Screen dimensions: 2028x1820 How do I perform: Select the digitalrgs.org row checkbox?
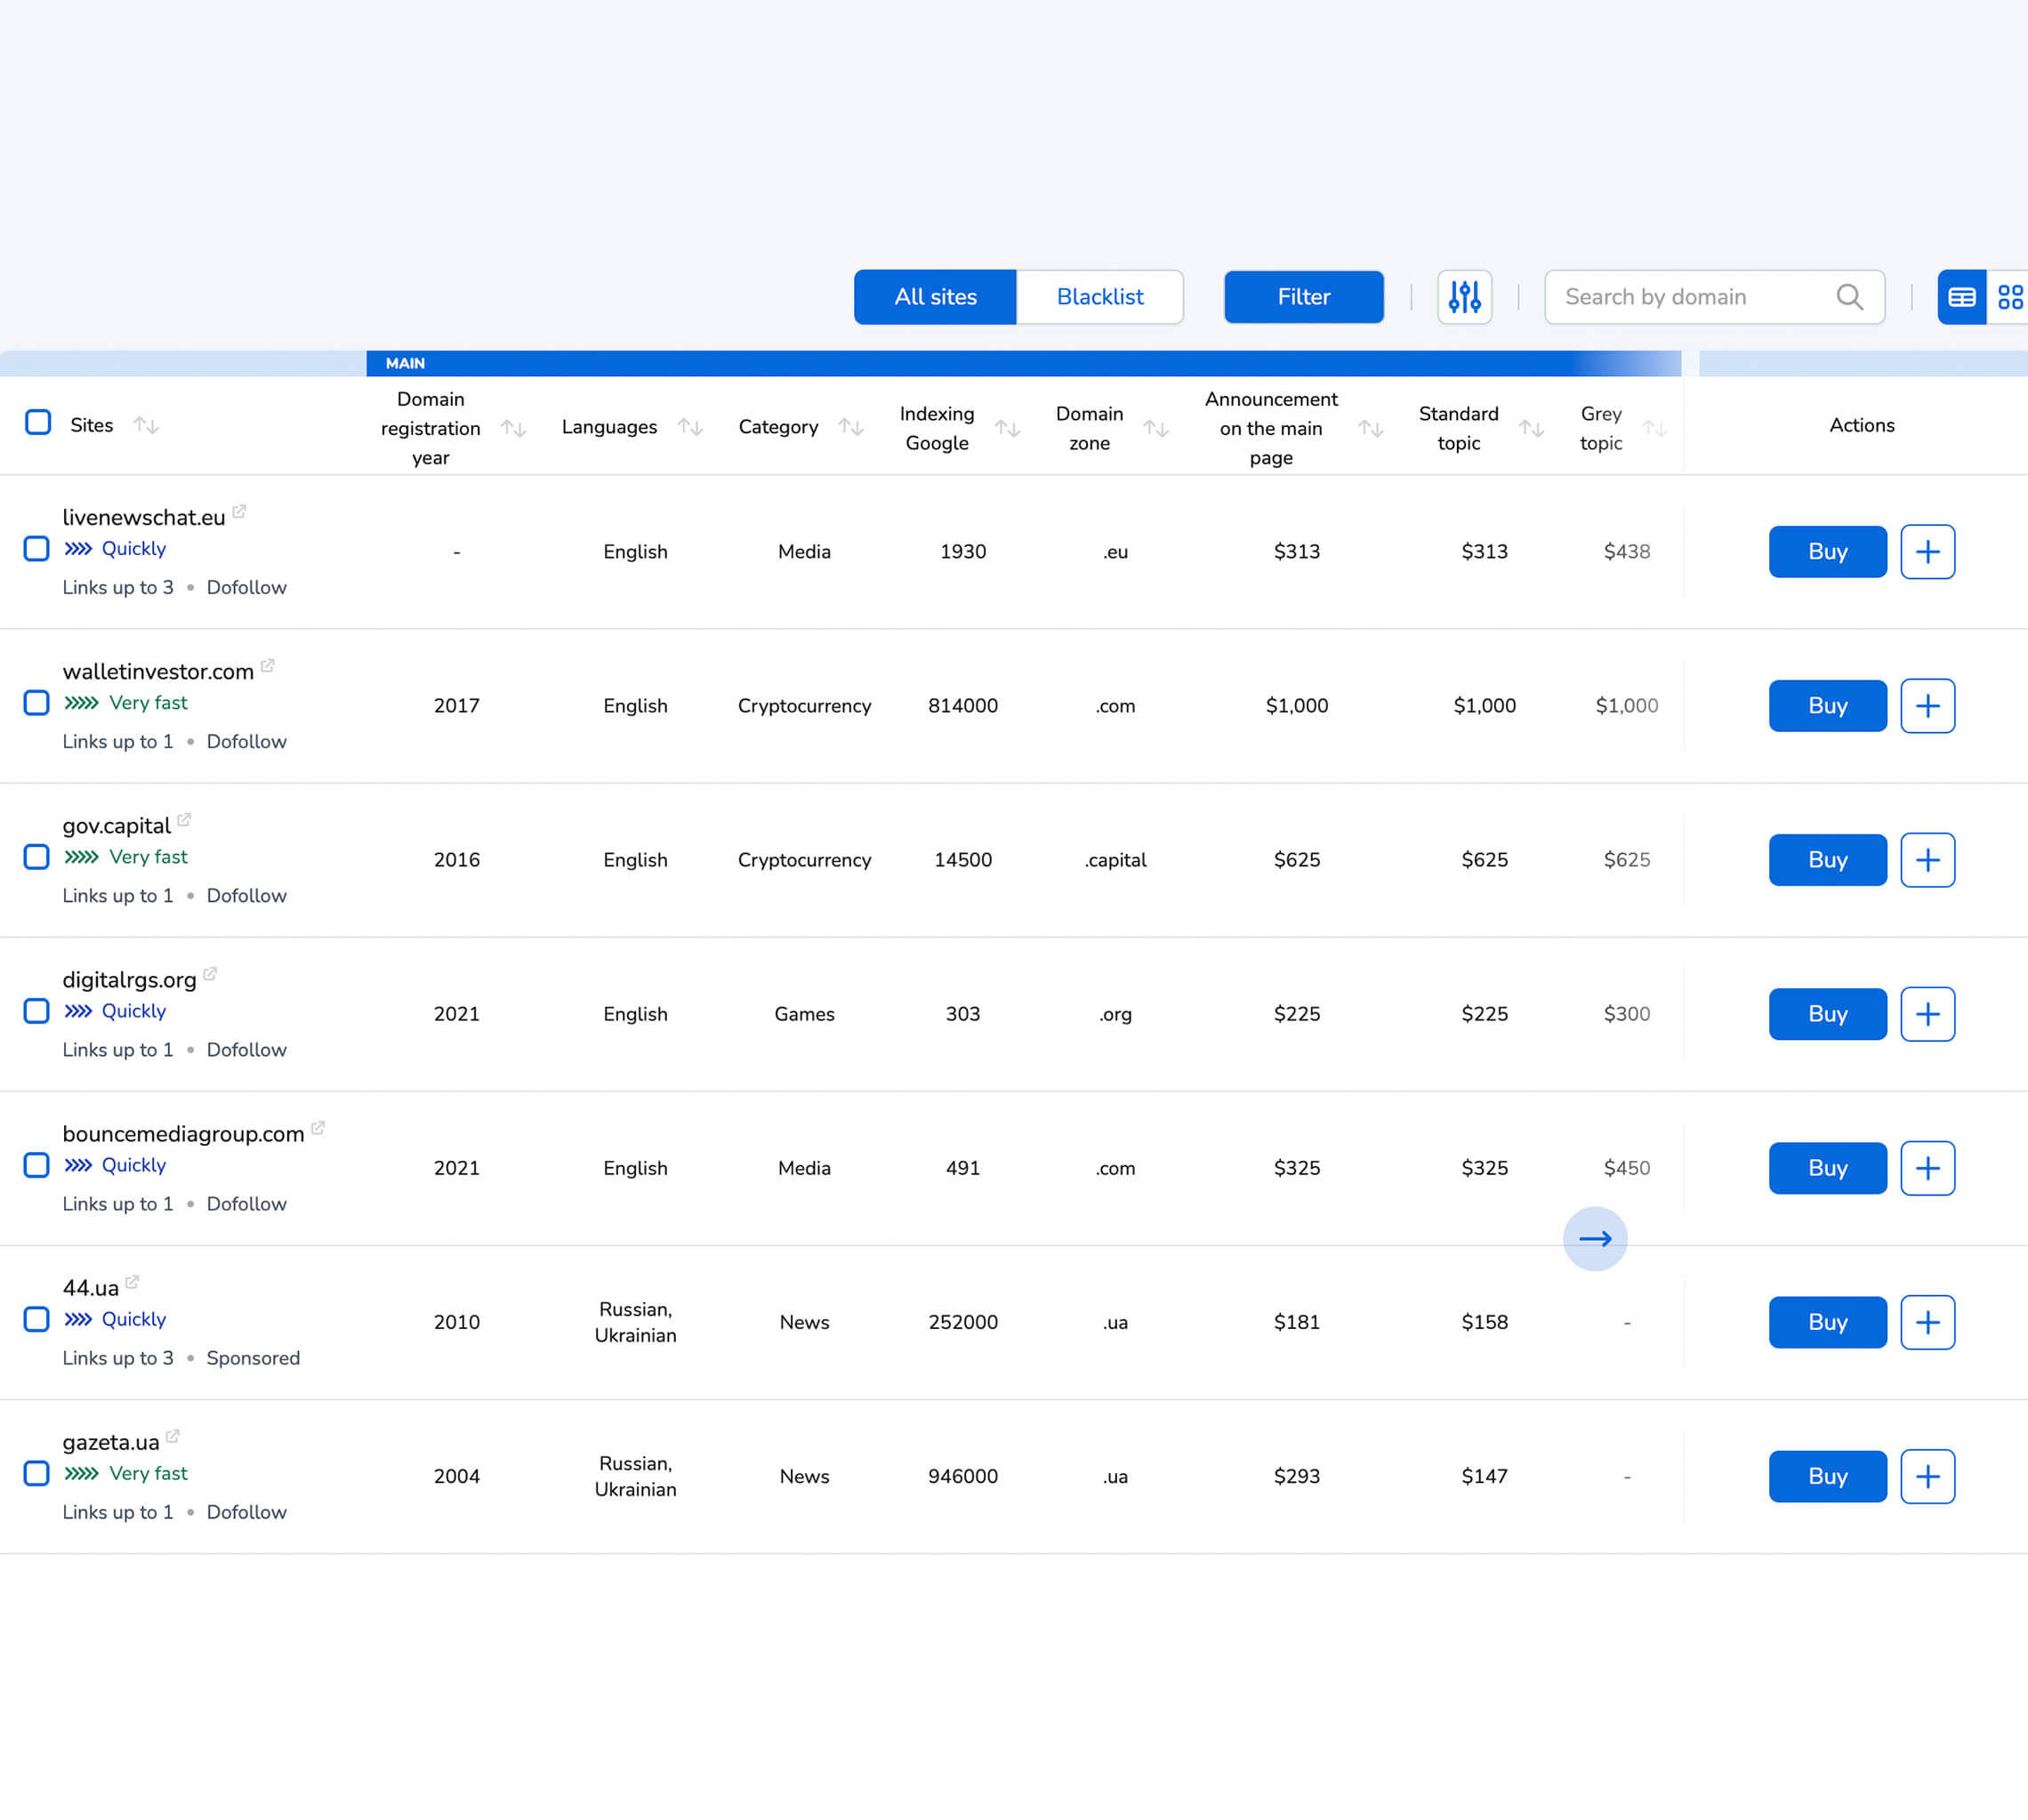37,1011
